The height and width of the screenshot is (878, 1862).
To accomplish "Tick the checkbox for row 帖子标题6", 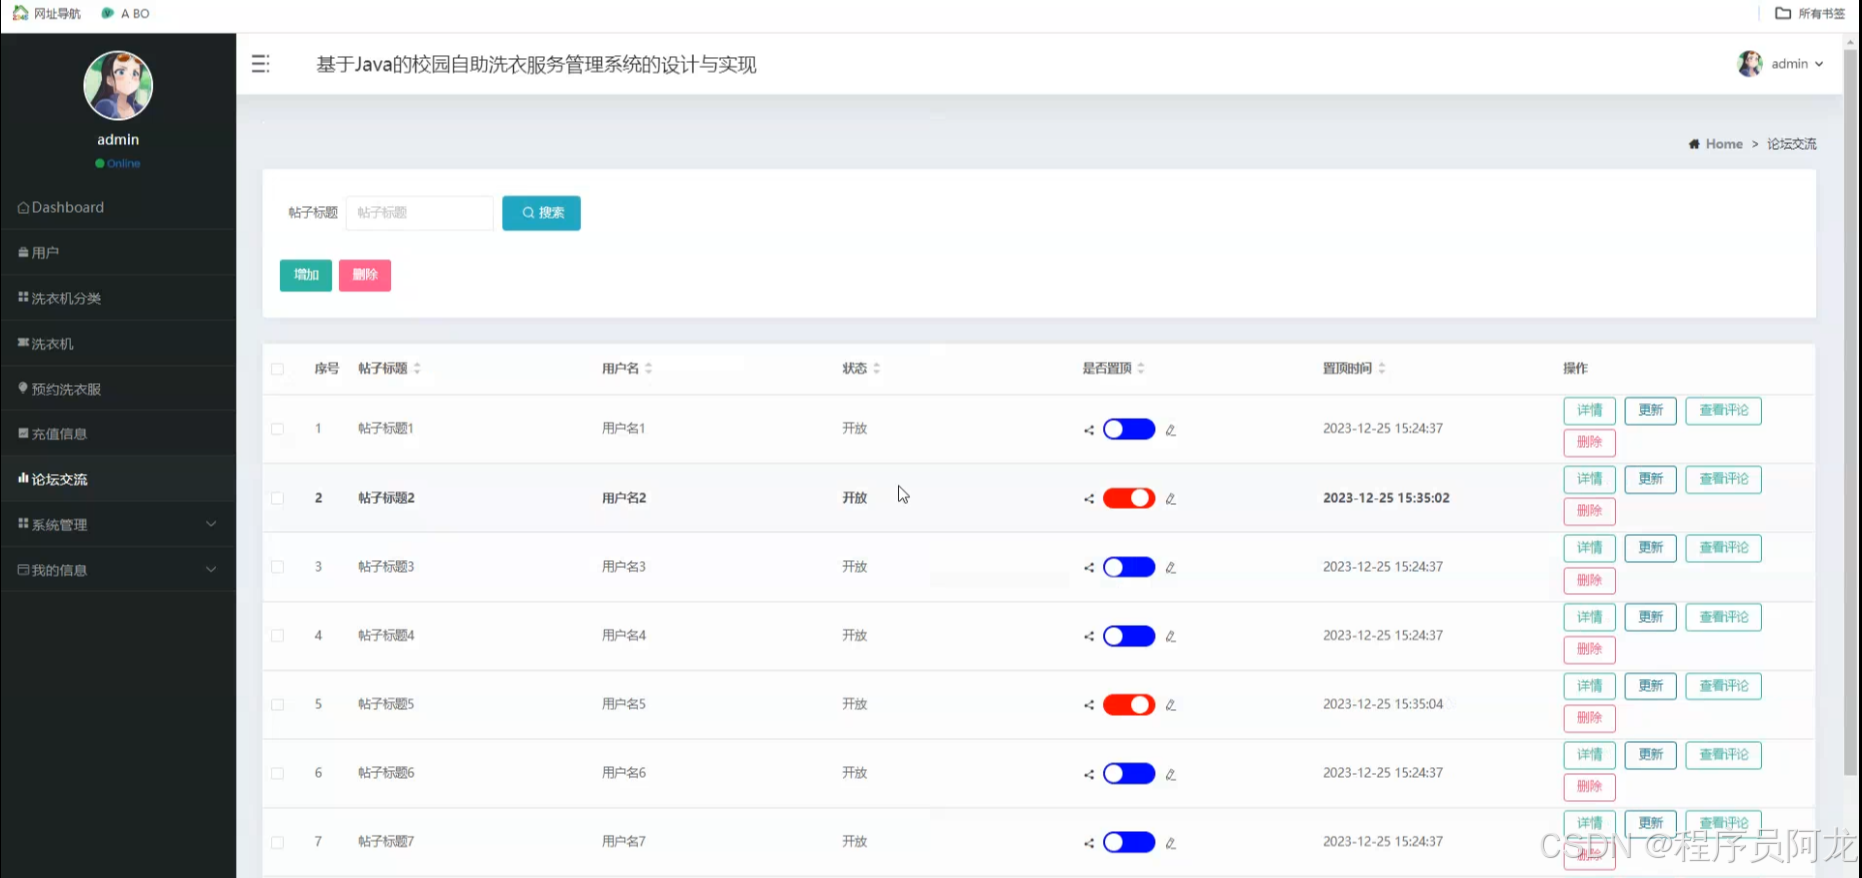I will (277, 774).
